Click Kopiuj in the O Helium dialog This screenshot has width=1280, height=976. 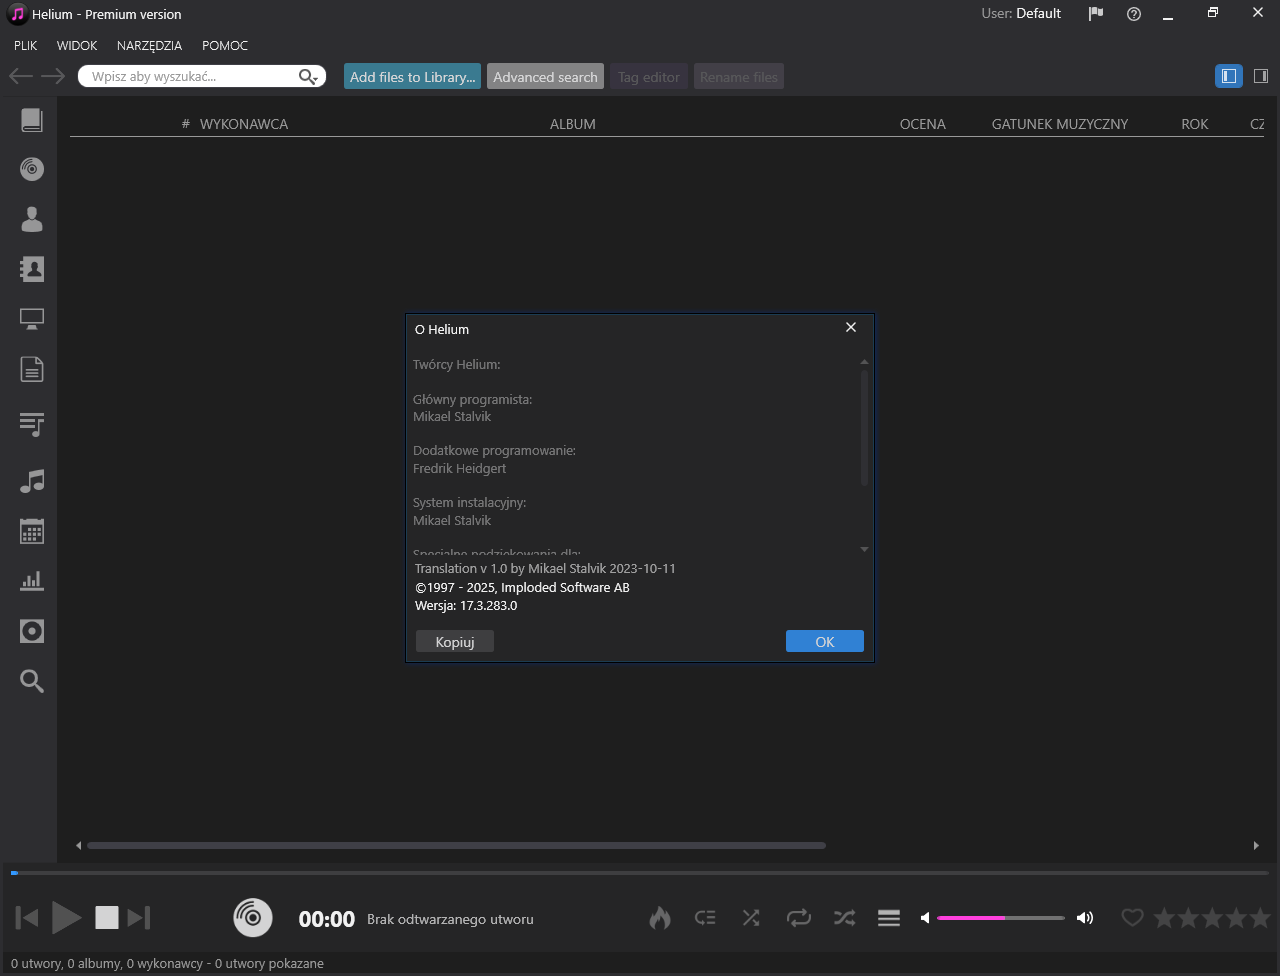coord(455,642)
